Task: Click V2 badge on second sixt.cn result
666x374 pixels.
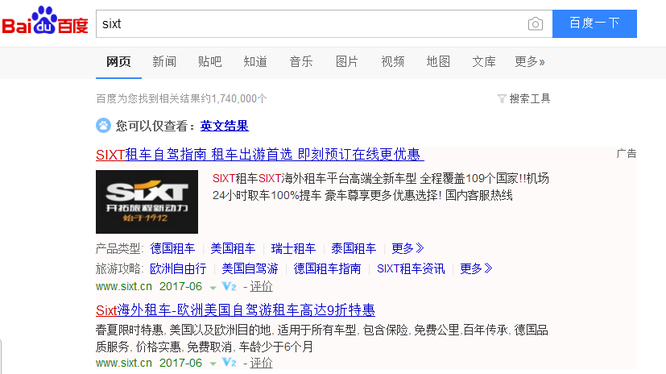Action: [x=229, y=363]
